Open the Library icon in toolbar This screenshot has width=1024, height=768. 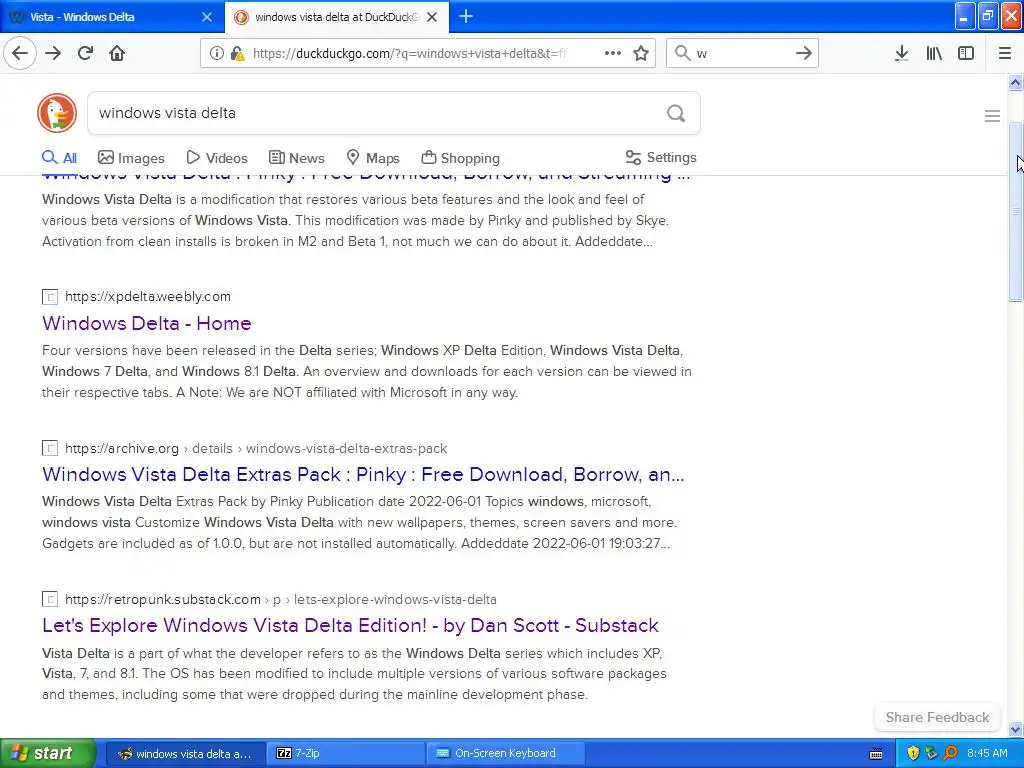[x=934, y=53]
